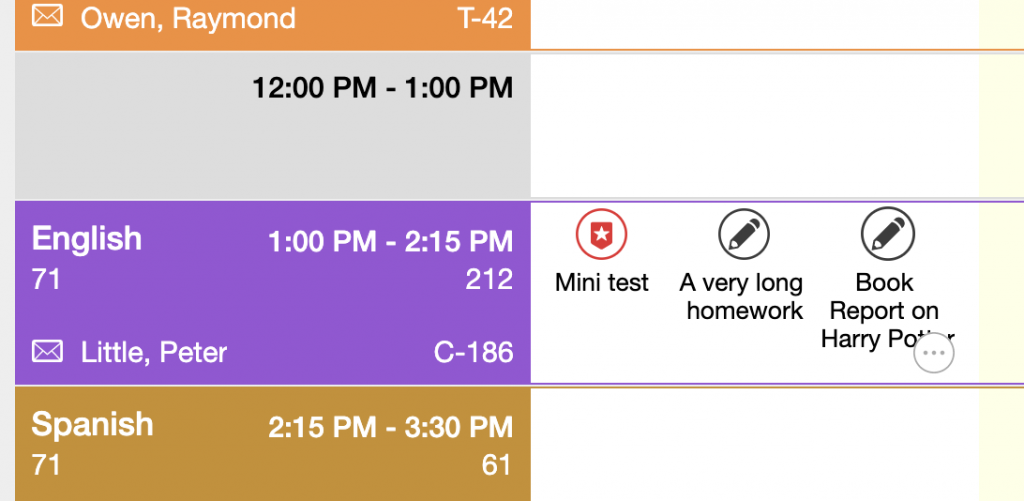The image size is (1024, 501).
Task: Expand more assignments with the ellipsis button
Action: (x=934, y=353)
